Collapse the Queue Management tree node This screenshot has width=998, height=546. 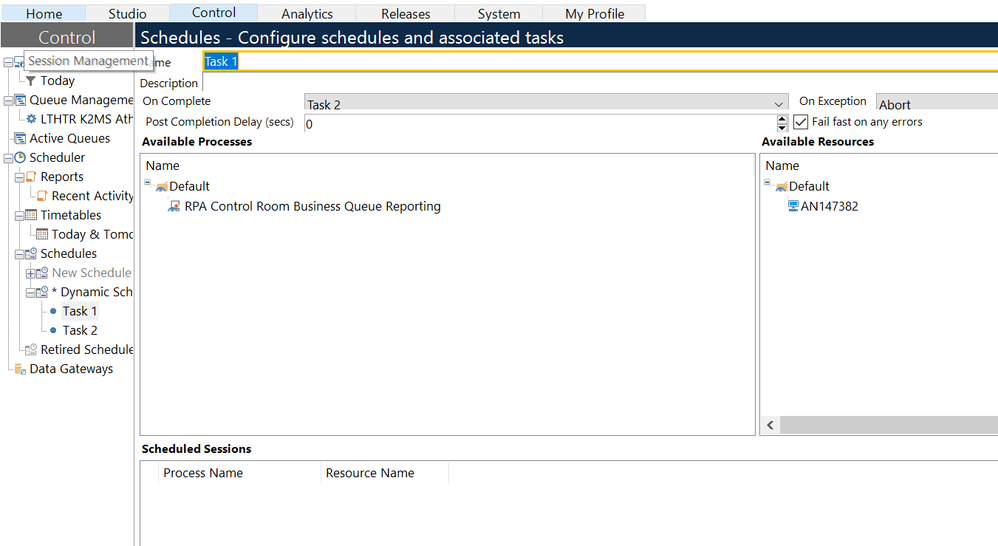click(8, 101)
